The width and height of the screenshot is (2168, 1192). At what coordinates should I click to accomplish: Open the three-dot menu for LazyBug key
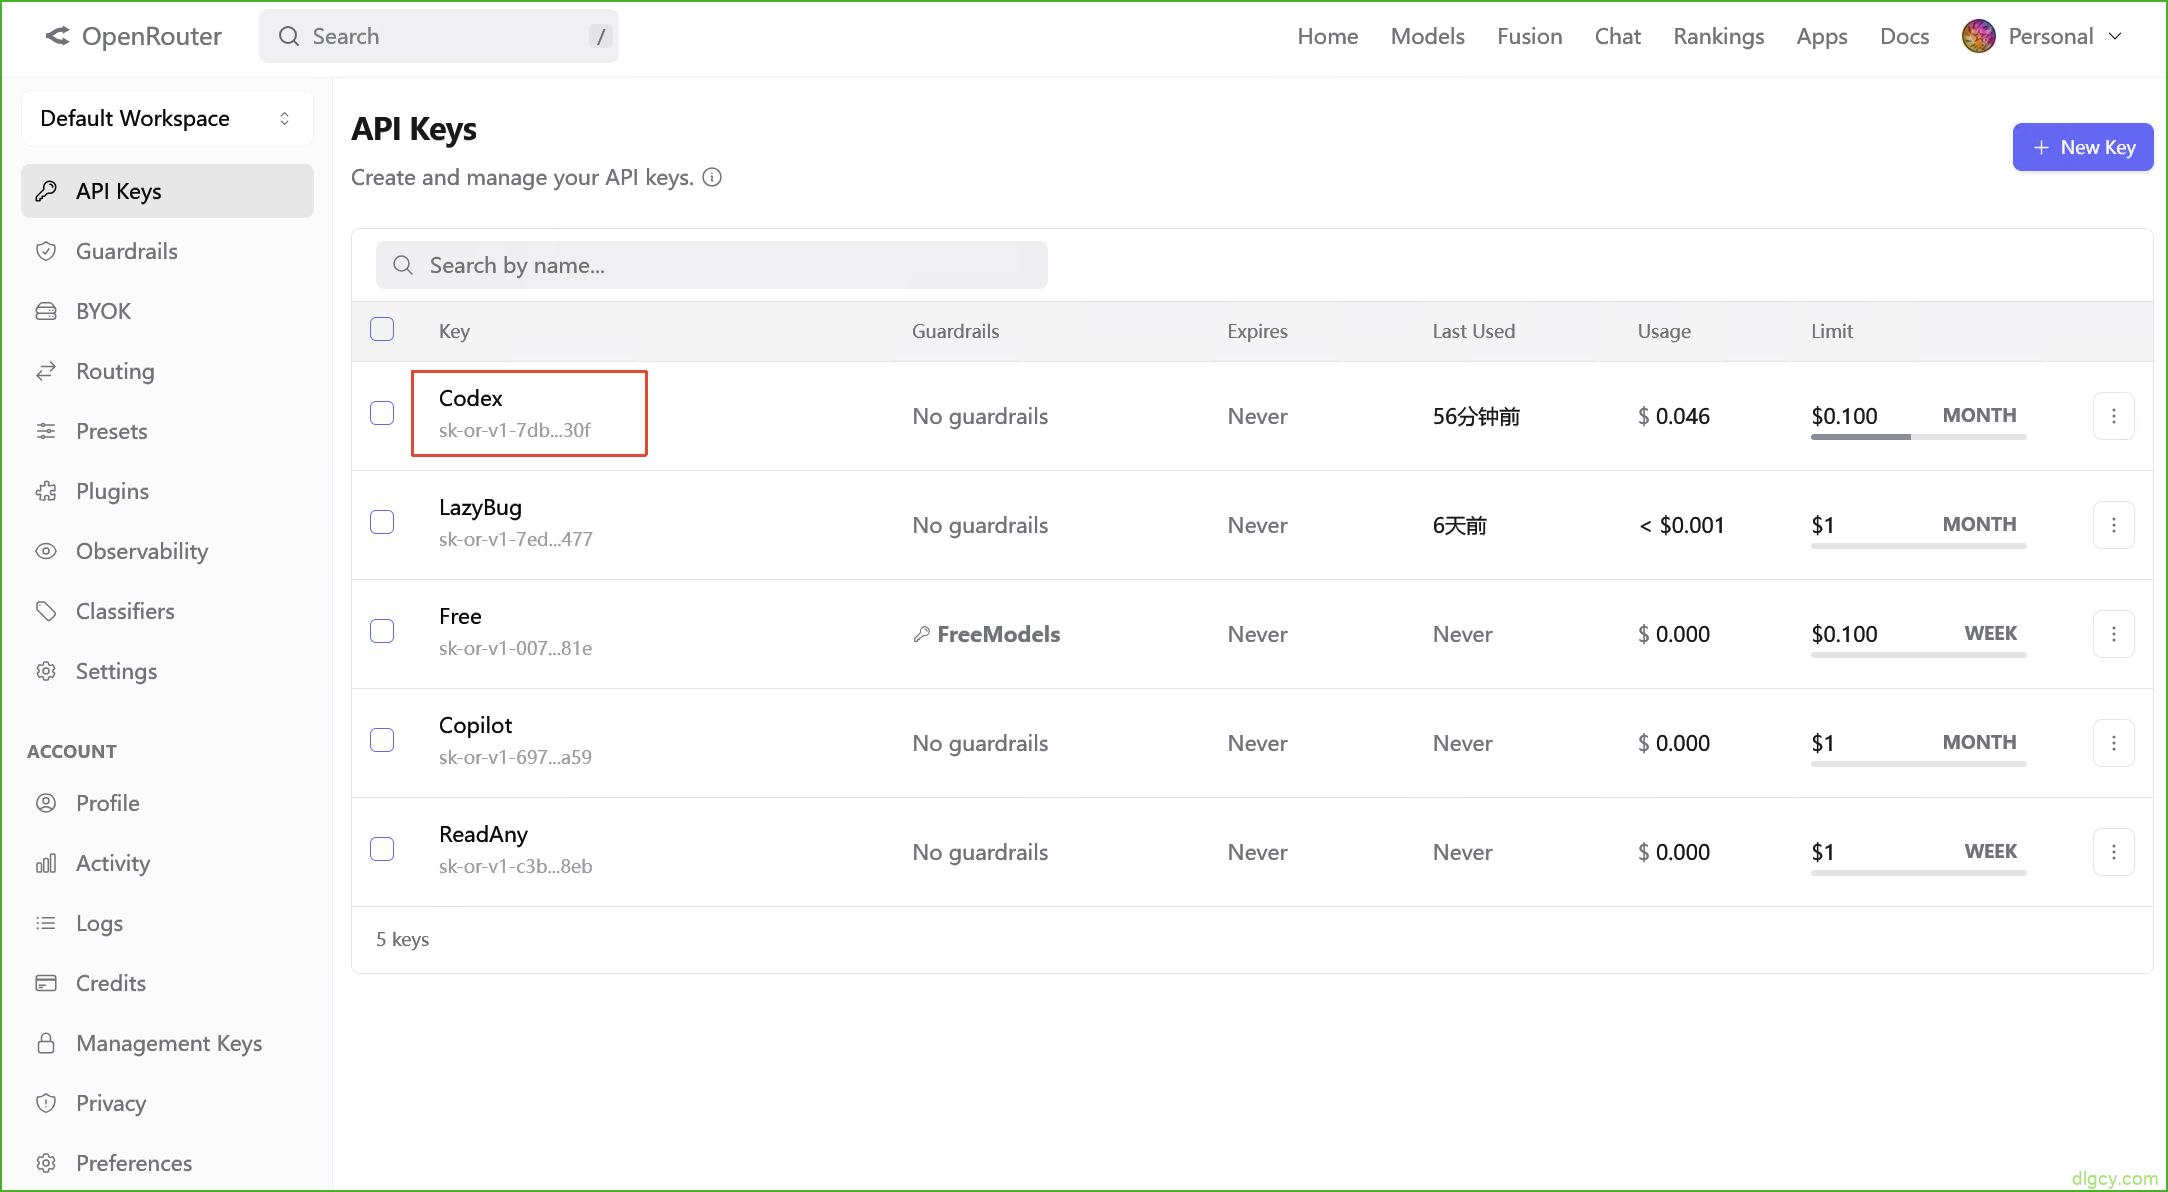click(x=2113, y=525)
